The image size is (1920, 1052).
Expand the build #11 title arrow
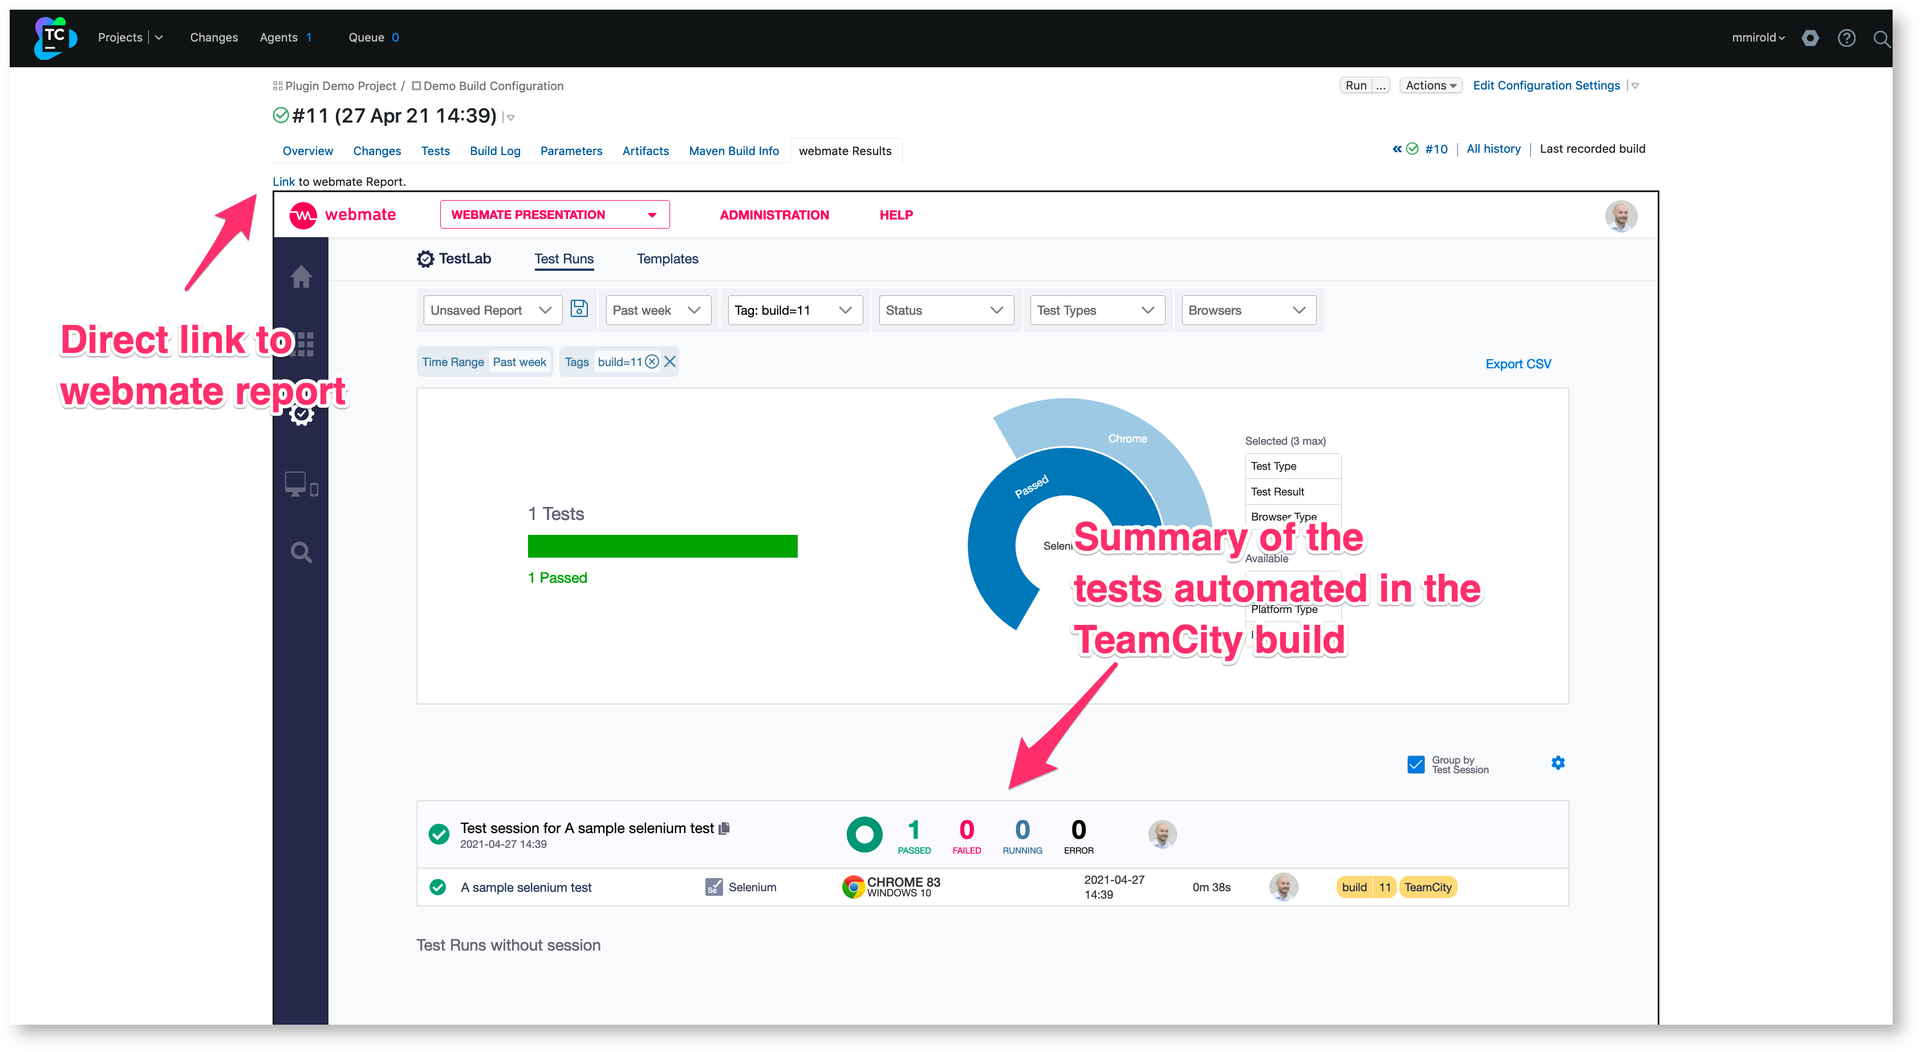(510, 118)
